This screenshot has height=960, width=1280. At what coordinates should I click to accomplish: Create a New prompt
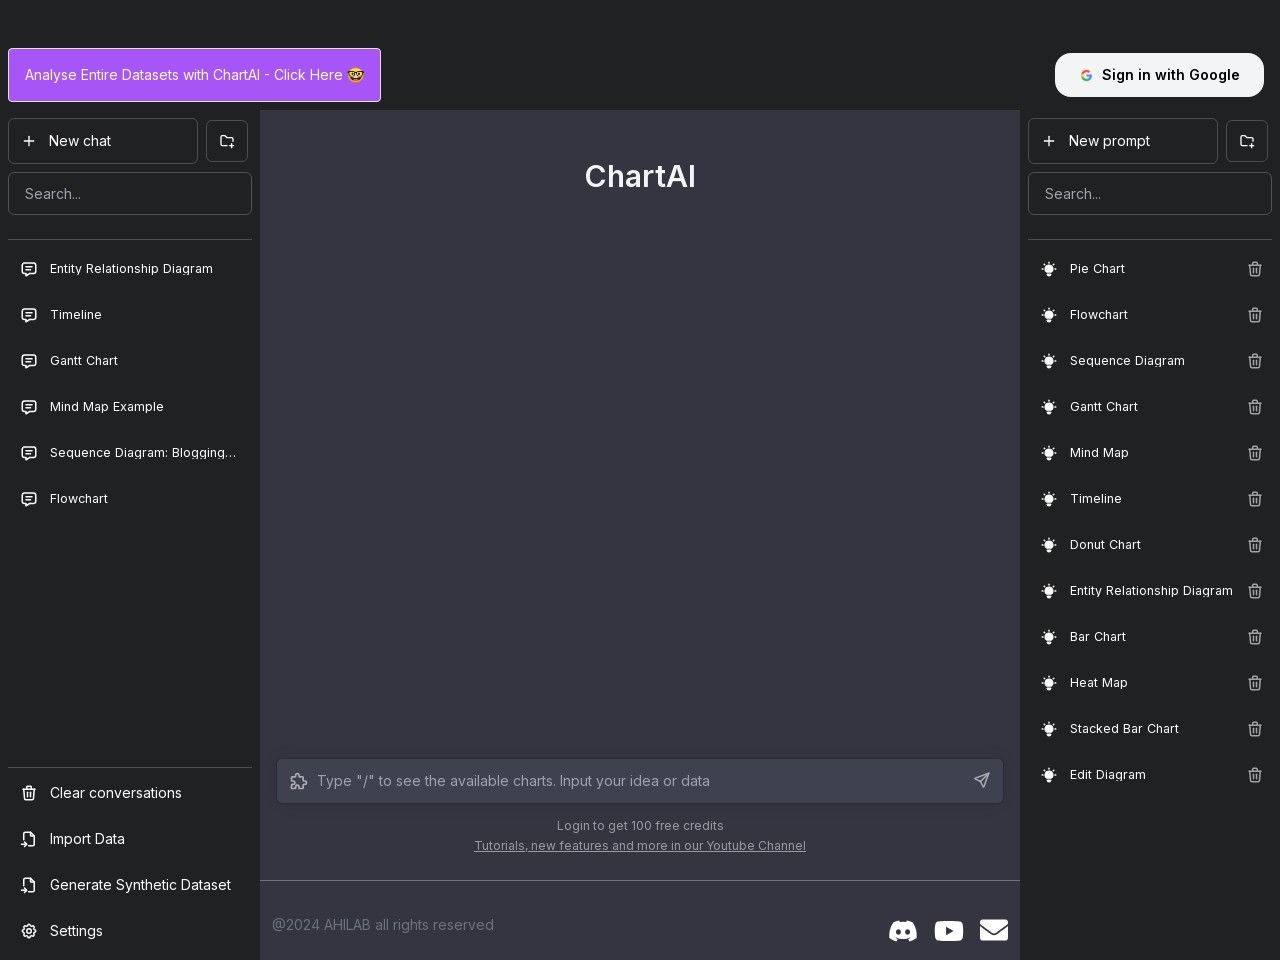[1123, 141]
